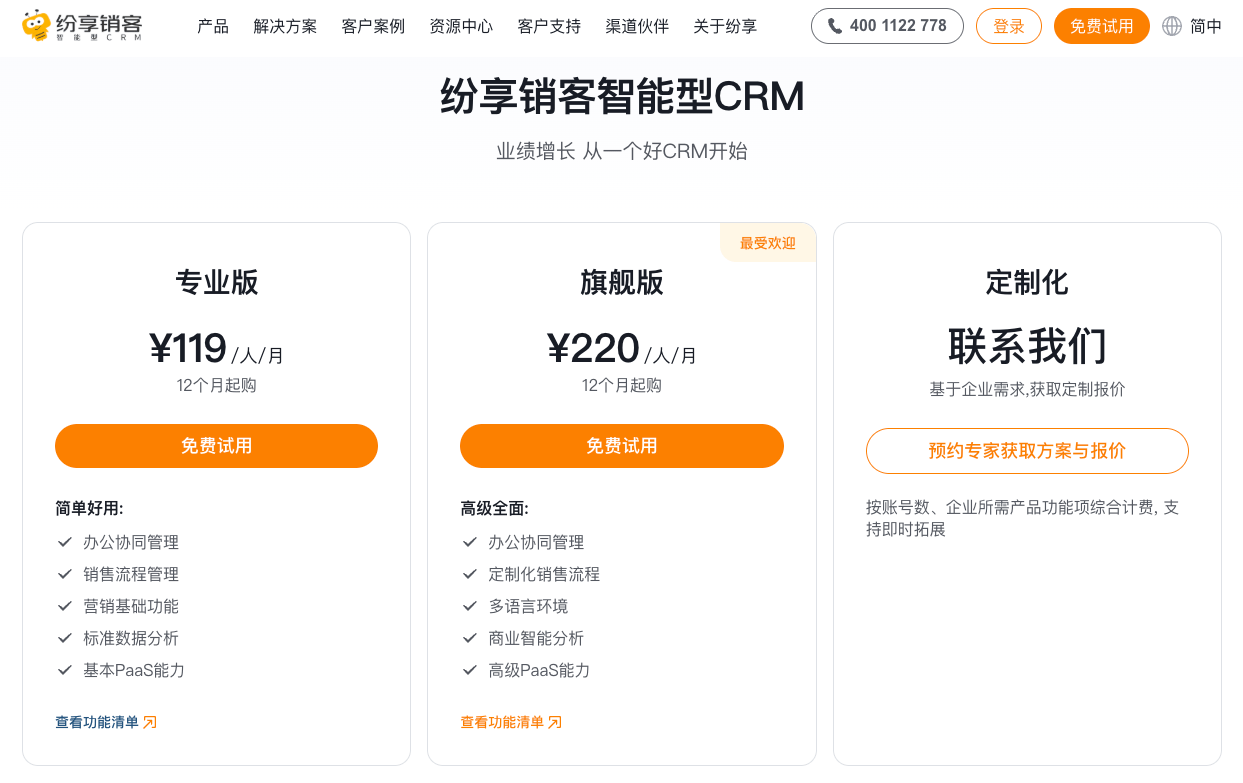Viewport: 1243px width, 783px height.
Task: Open the 简中 language selector
Action: point(1205,26)
